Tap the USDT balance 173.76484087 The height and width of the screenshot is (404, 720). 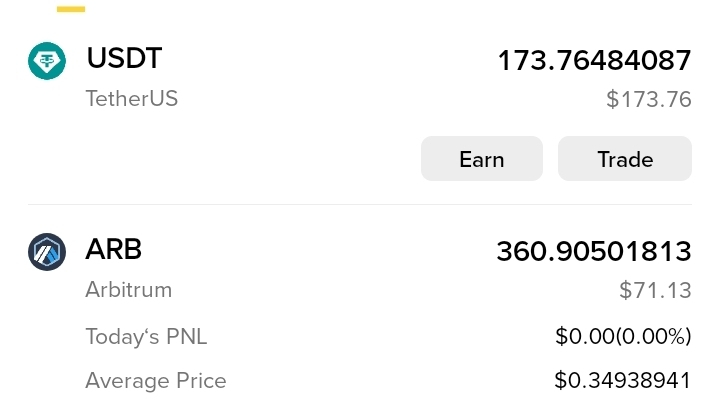[594, 60]
